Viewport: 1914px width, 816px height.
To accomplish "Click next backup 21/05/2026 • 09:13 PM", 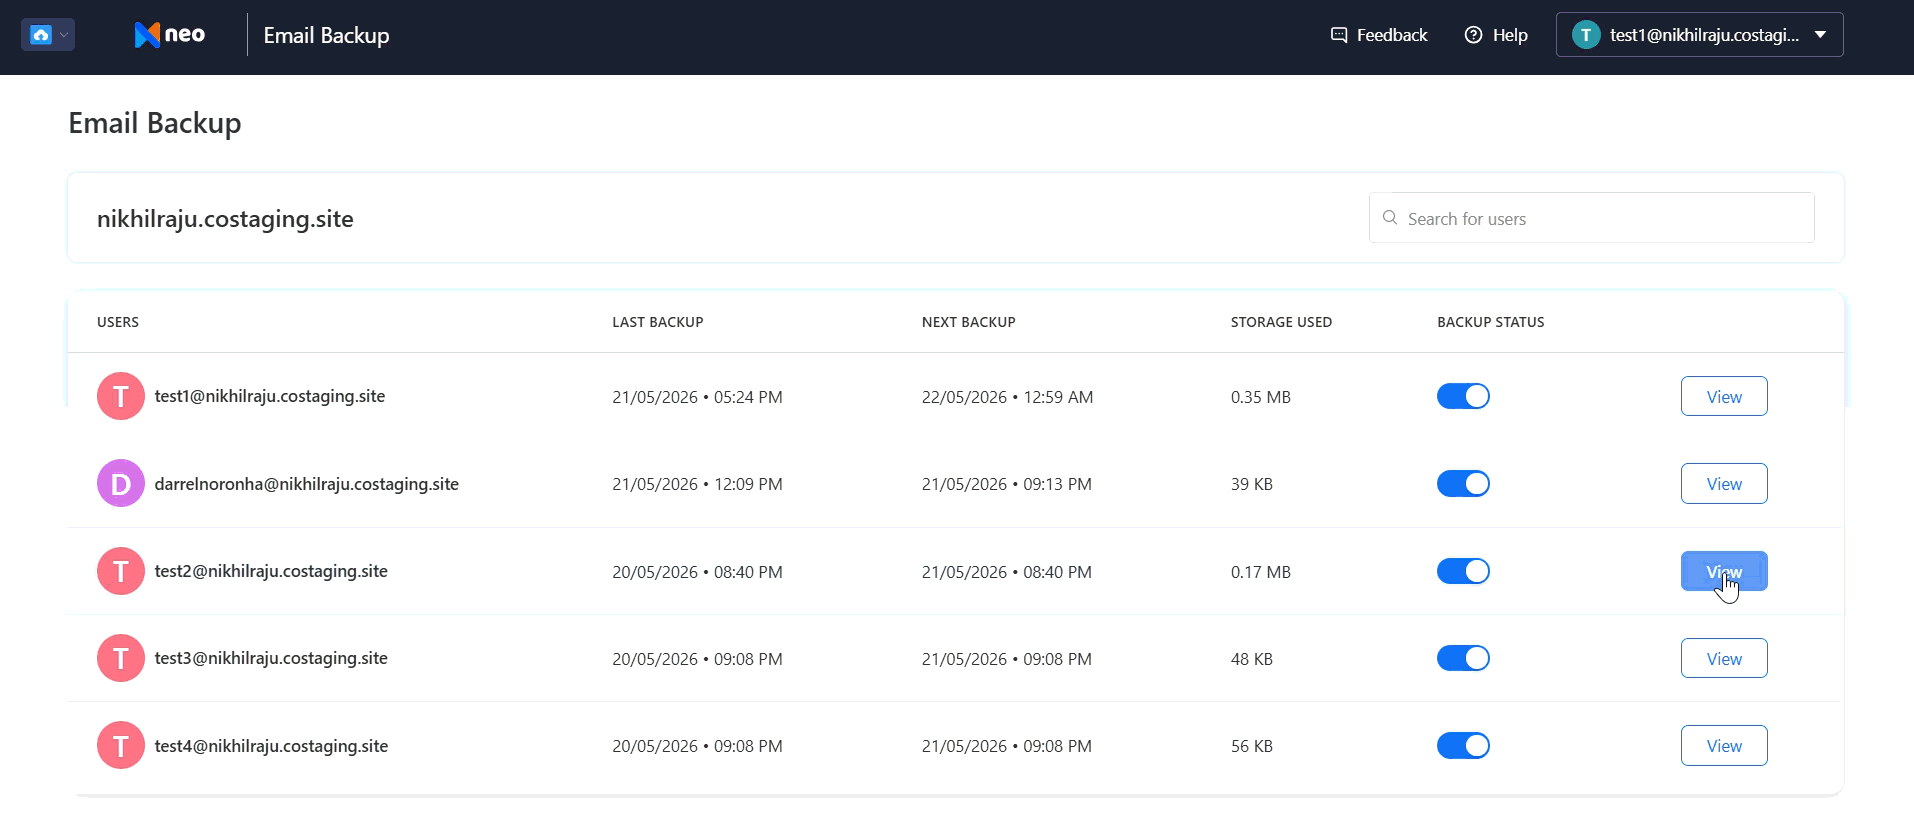I will (x=1007, y=484).
